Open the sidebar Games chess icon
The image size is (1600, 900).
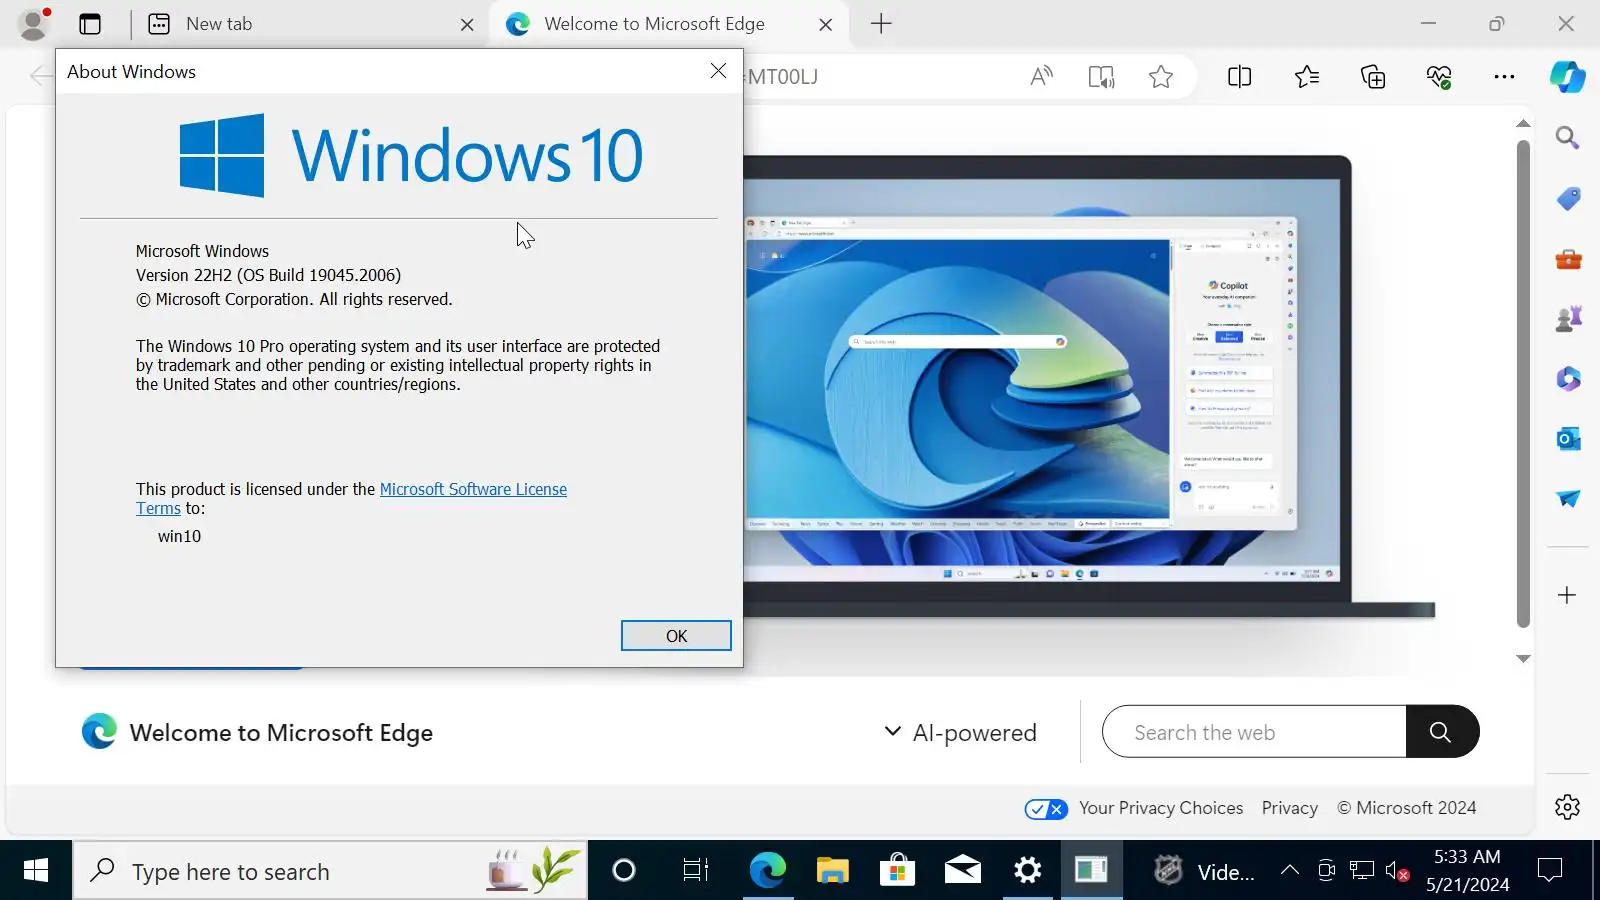(1568, 319)
